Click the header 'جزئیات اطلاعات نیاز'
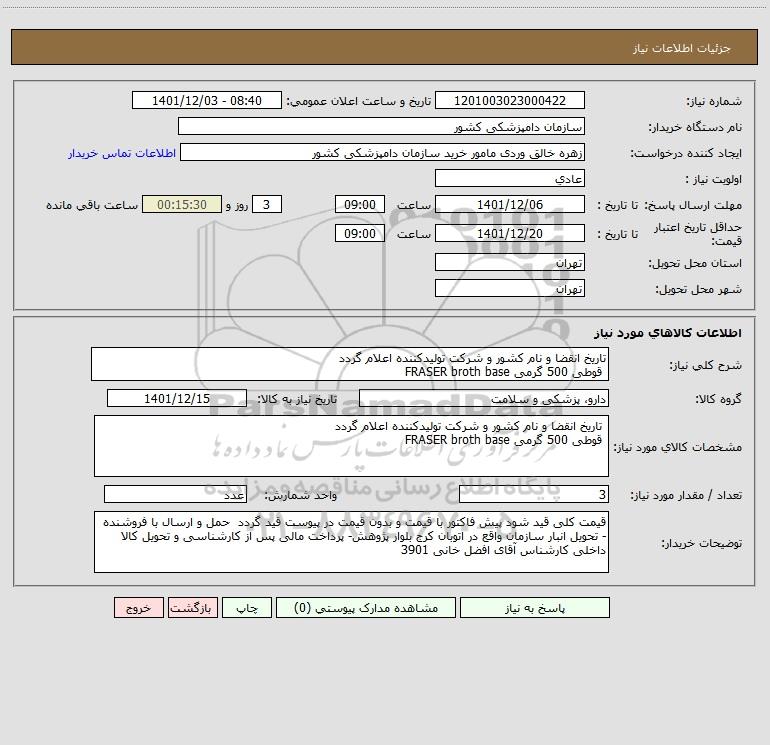 [x=682, y=48]
